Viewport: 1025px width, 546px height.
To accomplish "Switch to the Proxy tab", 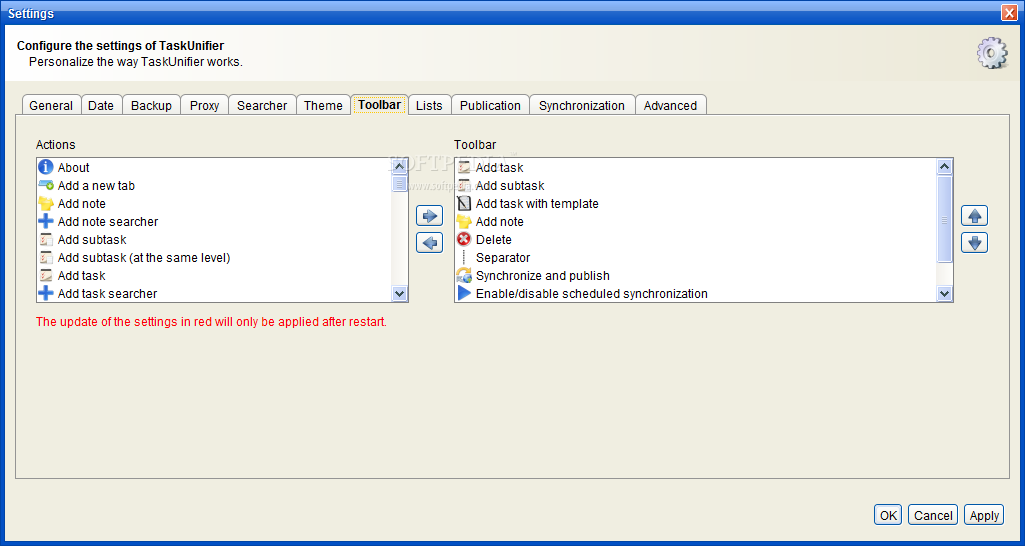I will point(205,105).
